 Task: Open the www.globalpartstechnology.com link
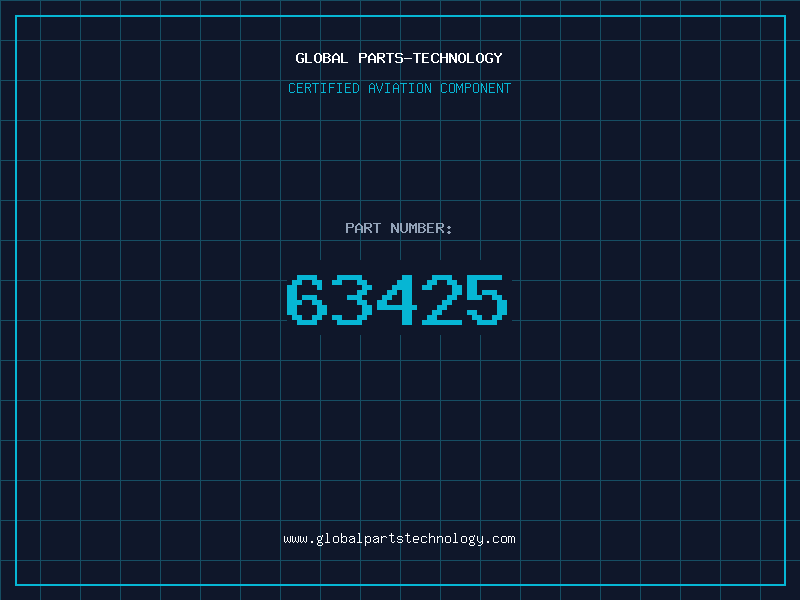399,539
